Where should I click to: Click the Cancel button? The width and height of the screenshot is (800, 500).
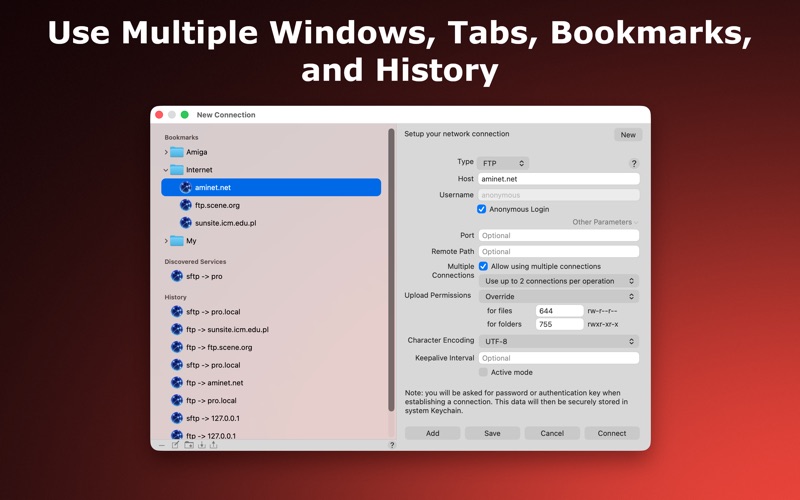click(552, 433)
